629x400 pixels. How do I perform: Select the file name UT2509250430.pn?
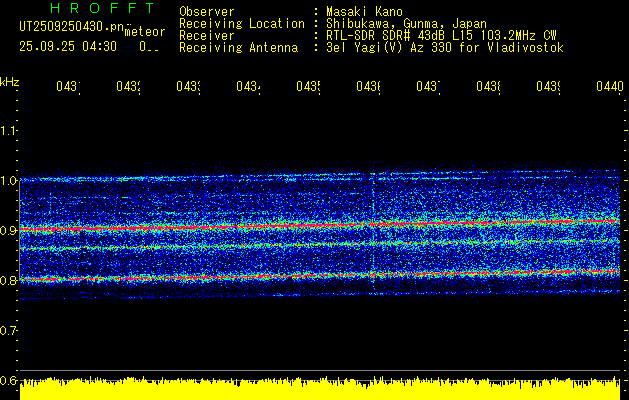point(72,26)
